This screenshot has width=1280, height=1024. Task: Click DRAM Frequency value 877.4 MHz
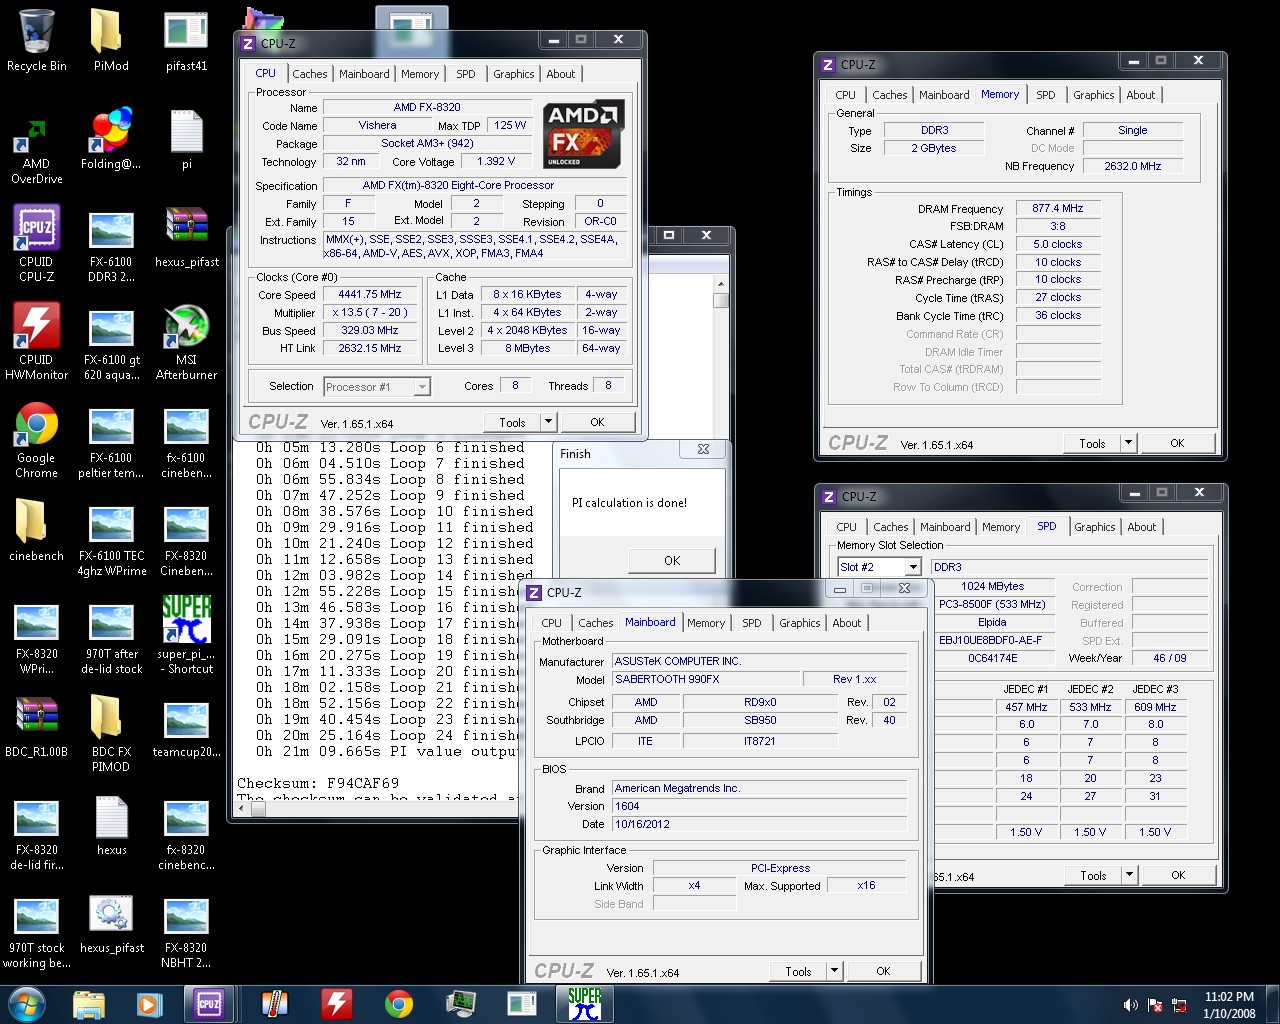pyautogui.click(x=1058, y=209)
